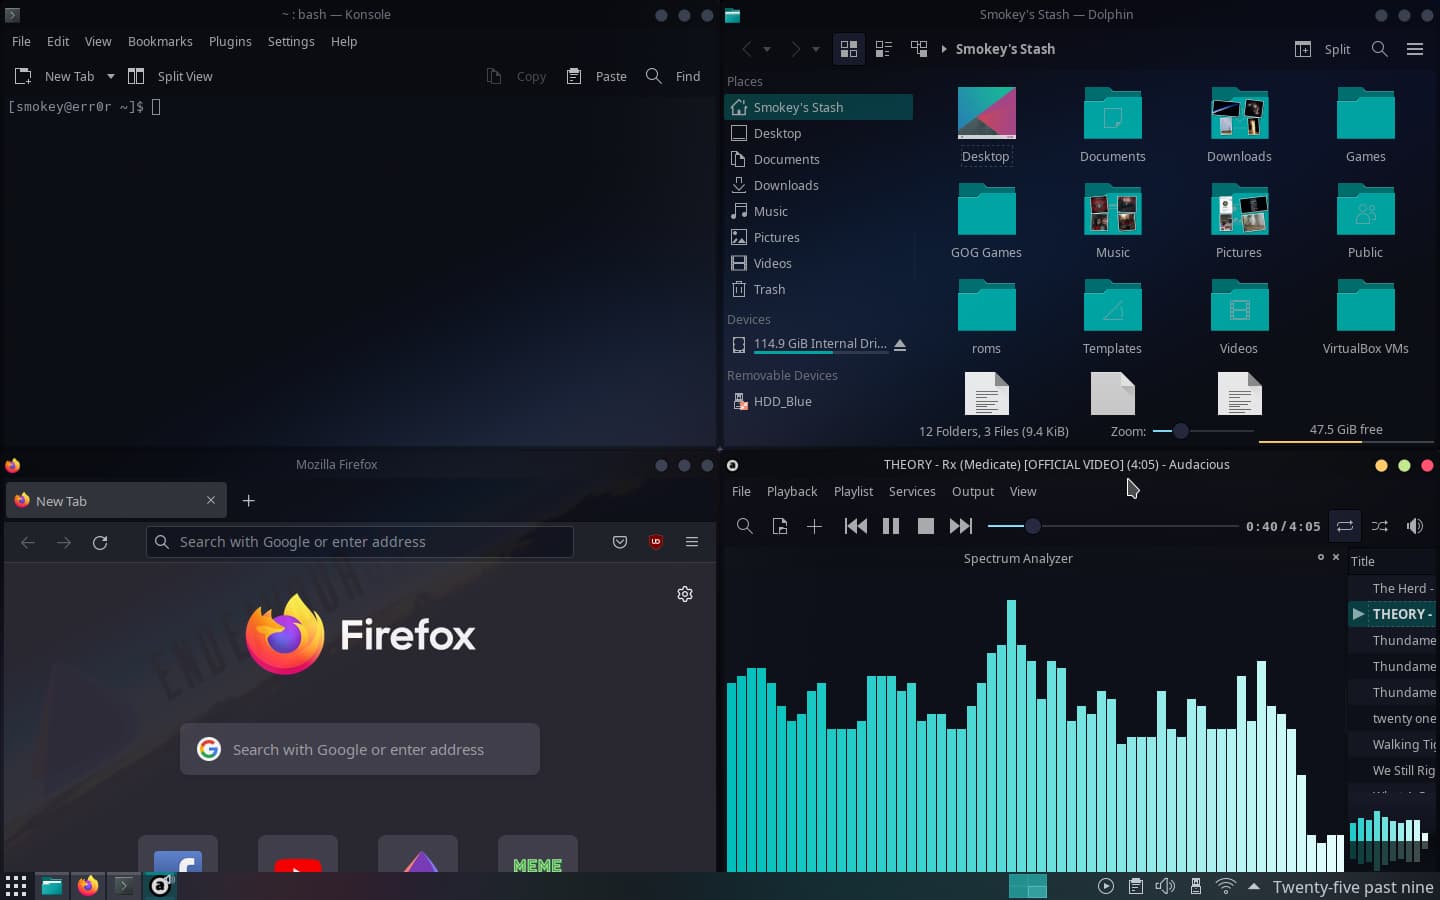This screenshot has width=1440, height=900.
Task: Open Dolphin search icon
Action: [1379, 49]
